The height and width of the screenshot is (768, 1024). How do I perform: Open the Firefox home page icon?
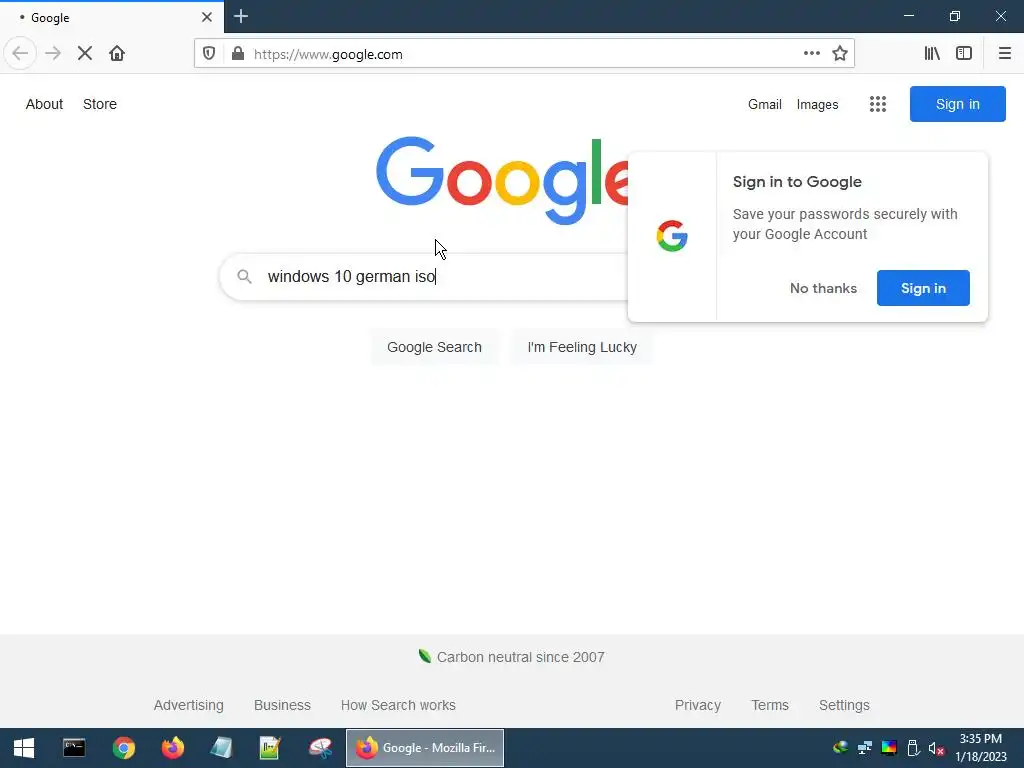(117, 54)
